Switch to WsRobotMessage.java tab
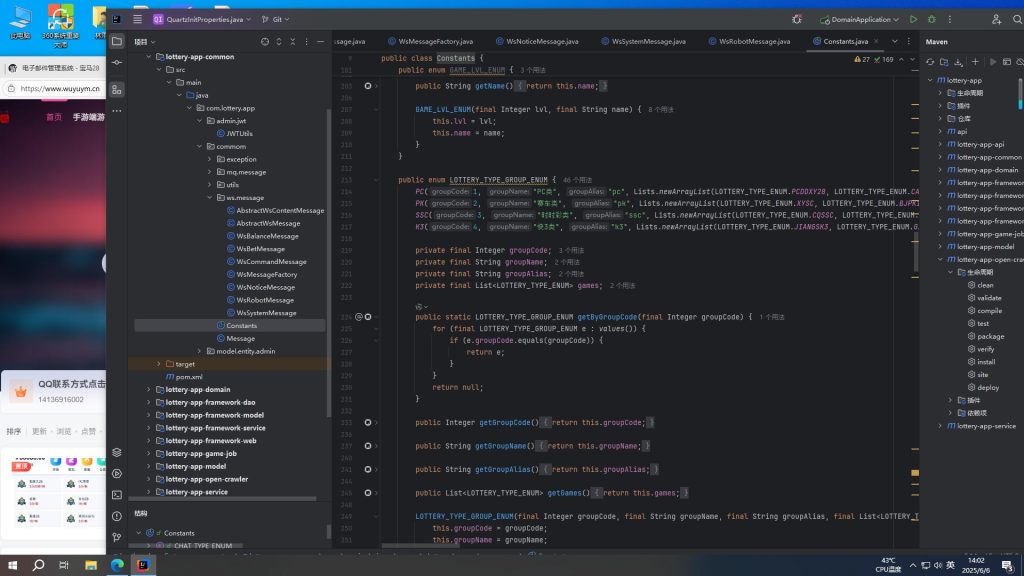This screenshot has height=576, width=1024. click(749, 41)
